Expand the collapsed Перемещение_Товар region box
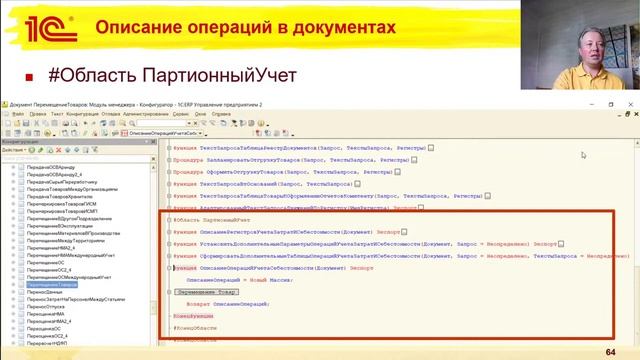 [207, 292]
